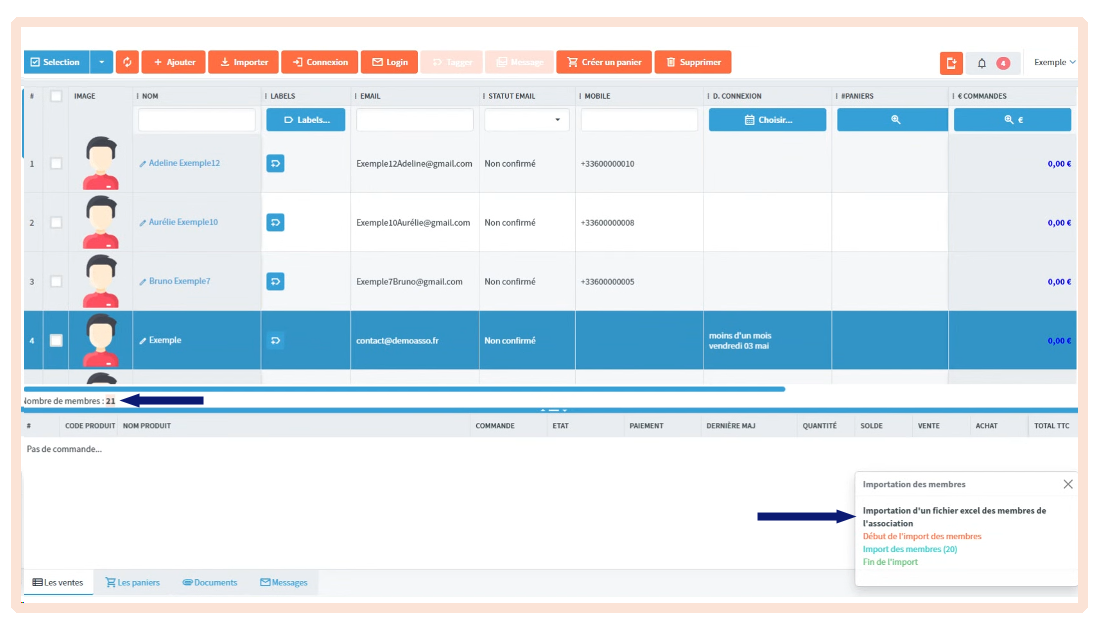Tick the checkbox for row 1 Adeline

[x=56, y=163]
